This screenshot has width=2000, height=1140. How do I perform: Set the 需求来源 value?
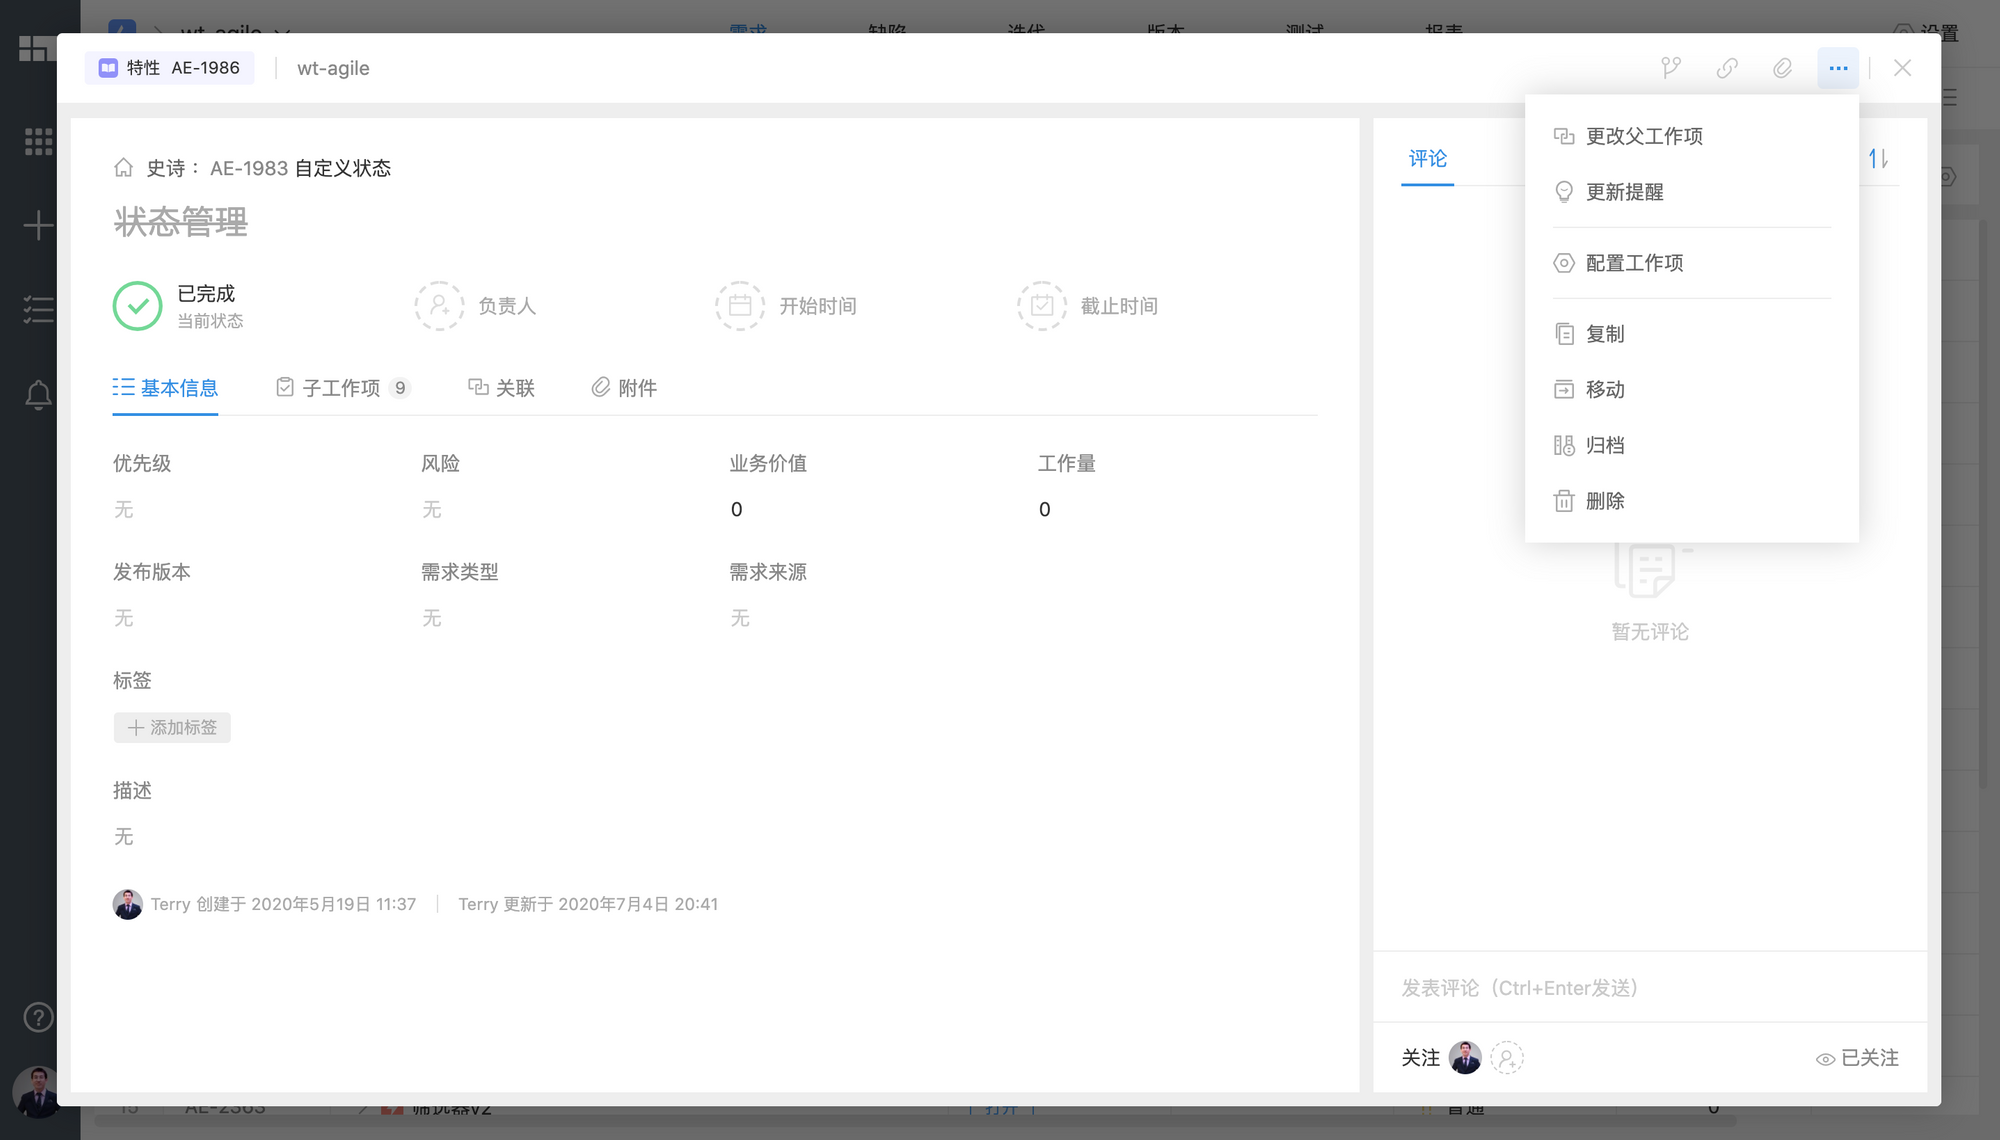[x=739, y=619]
